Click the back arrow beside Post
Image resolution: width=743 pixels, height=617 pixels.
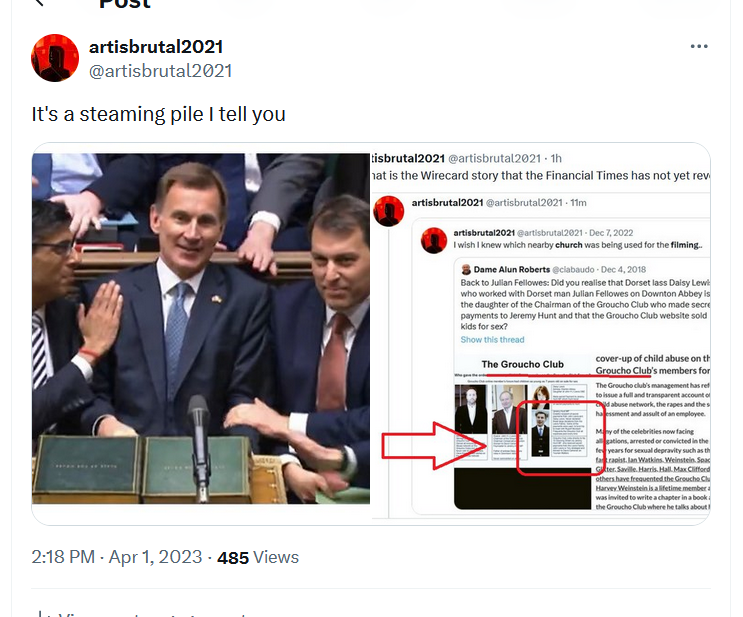[39, 3]
